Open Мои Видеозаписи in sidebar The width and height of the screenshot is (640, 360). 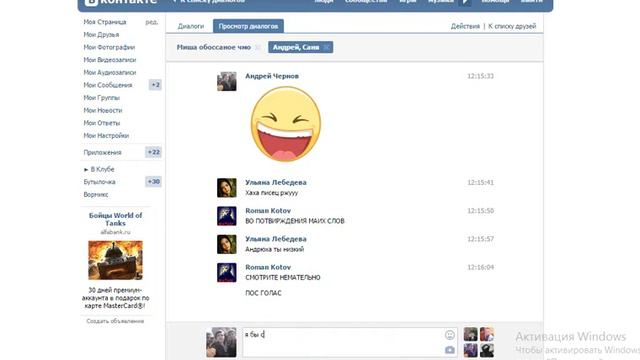coord(110,60)
